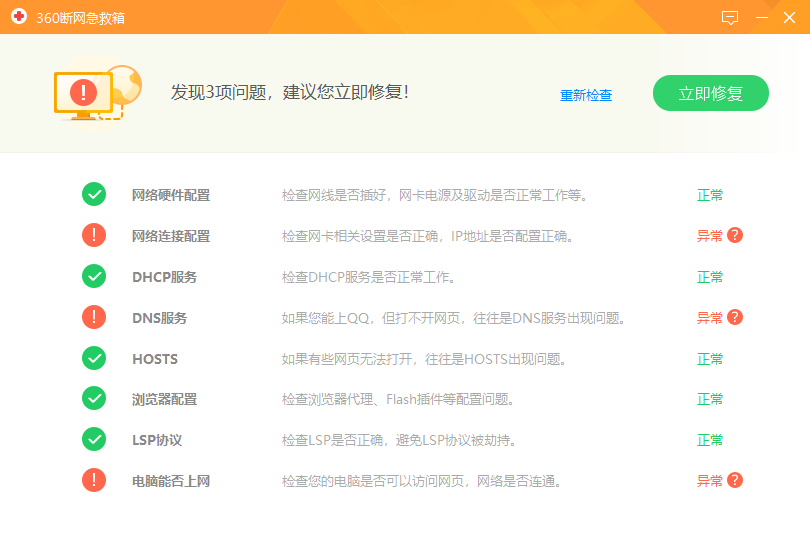Select the LSP协议 item label

click(x=157, y=440)
